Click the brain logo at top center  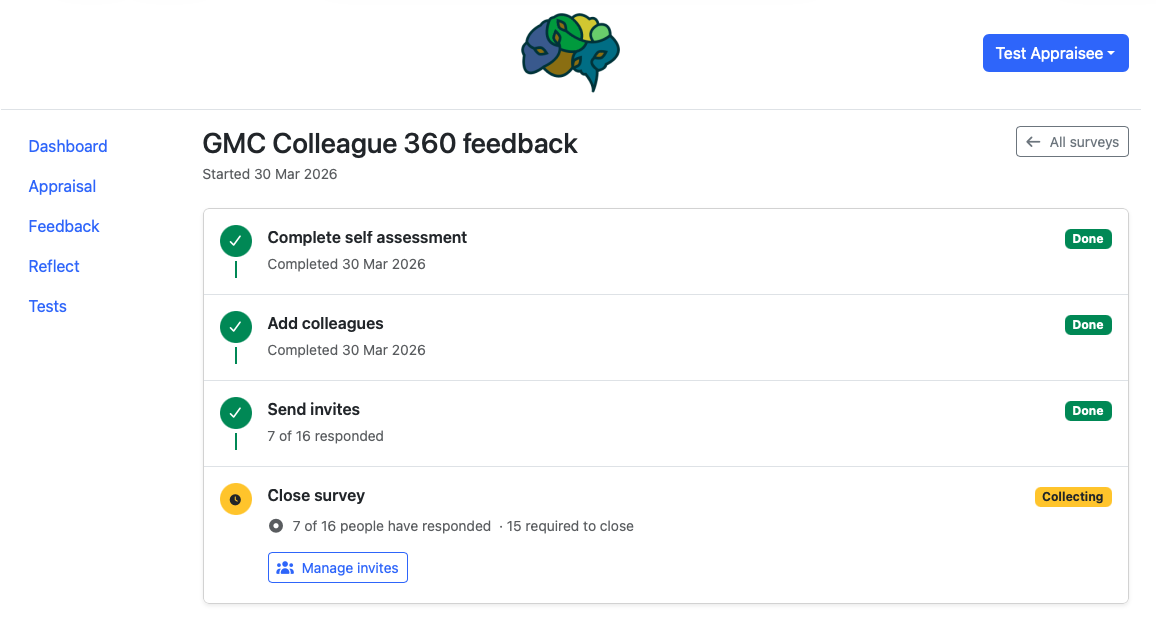pos(569,52)
